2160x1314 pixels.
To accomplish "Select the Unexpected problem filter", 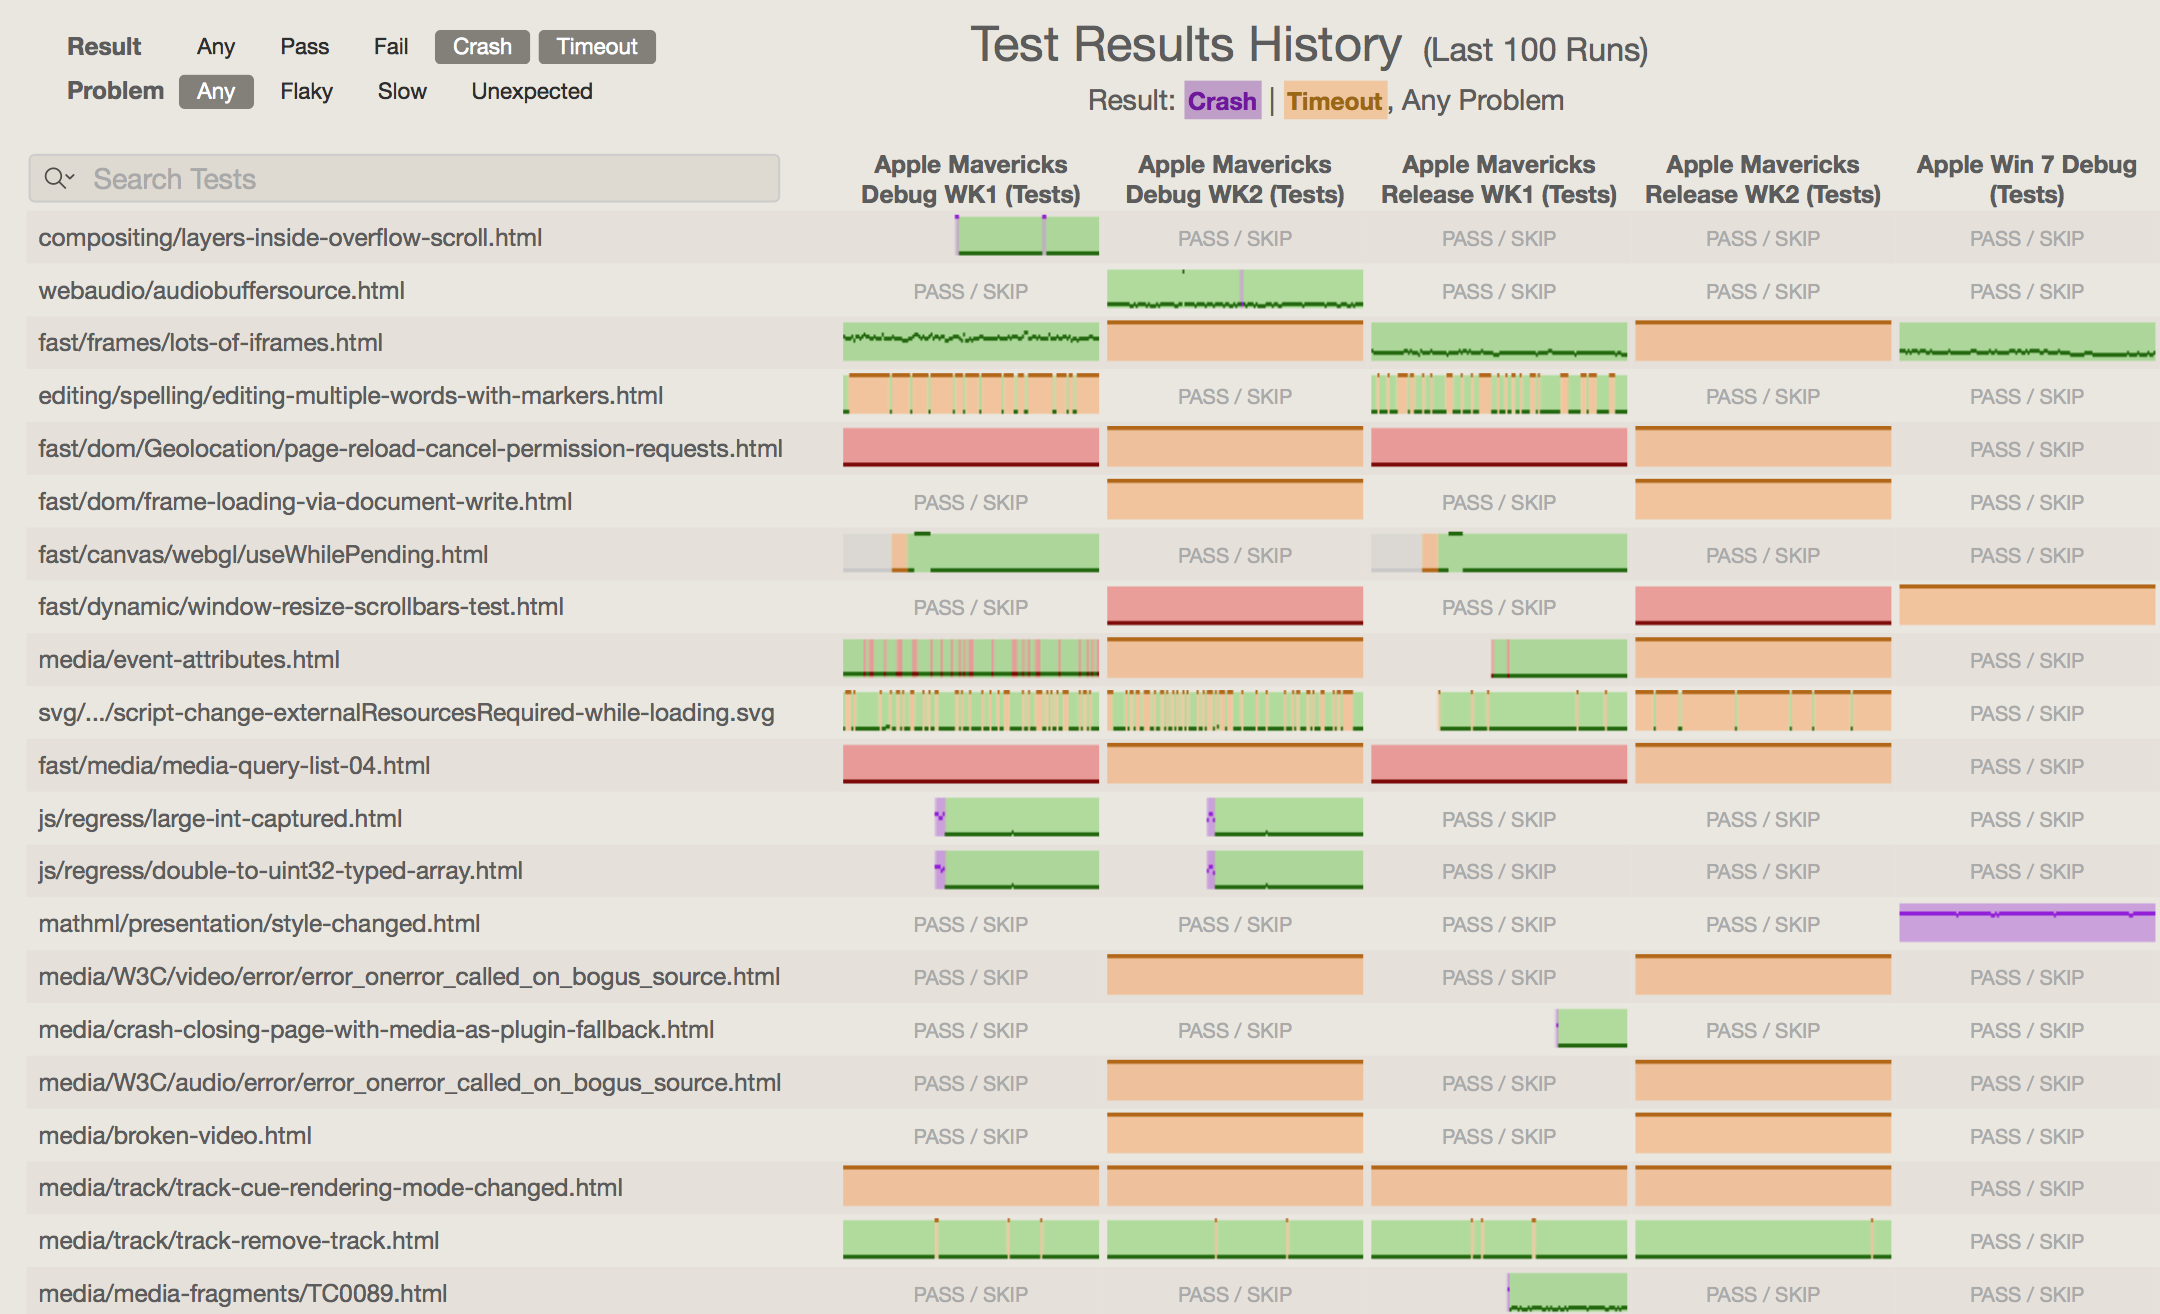I will click(x=531, y=91).
